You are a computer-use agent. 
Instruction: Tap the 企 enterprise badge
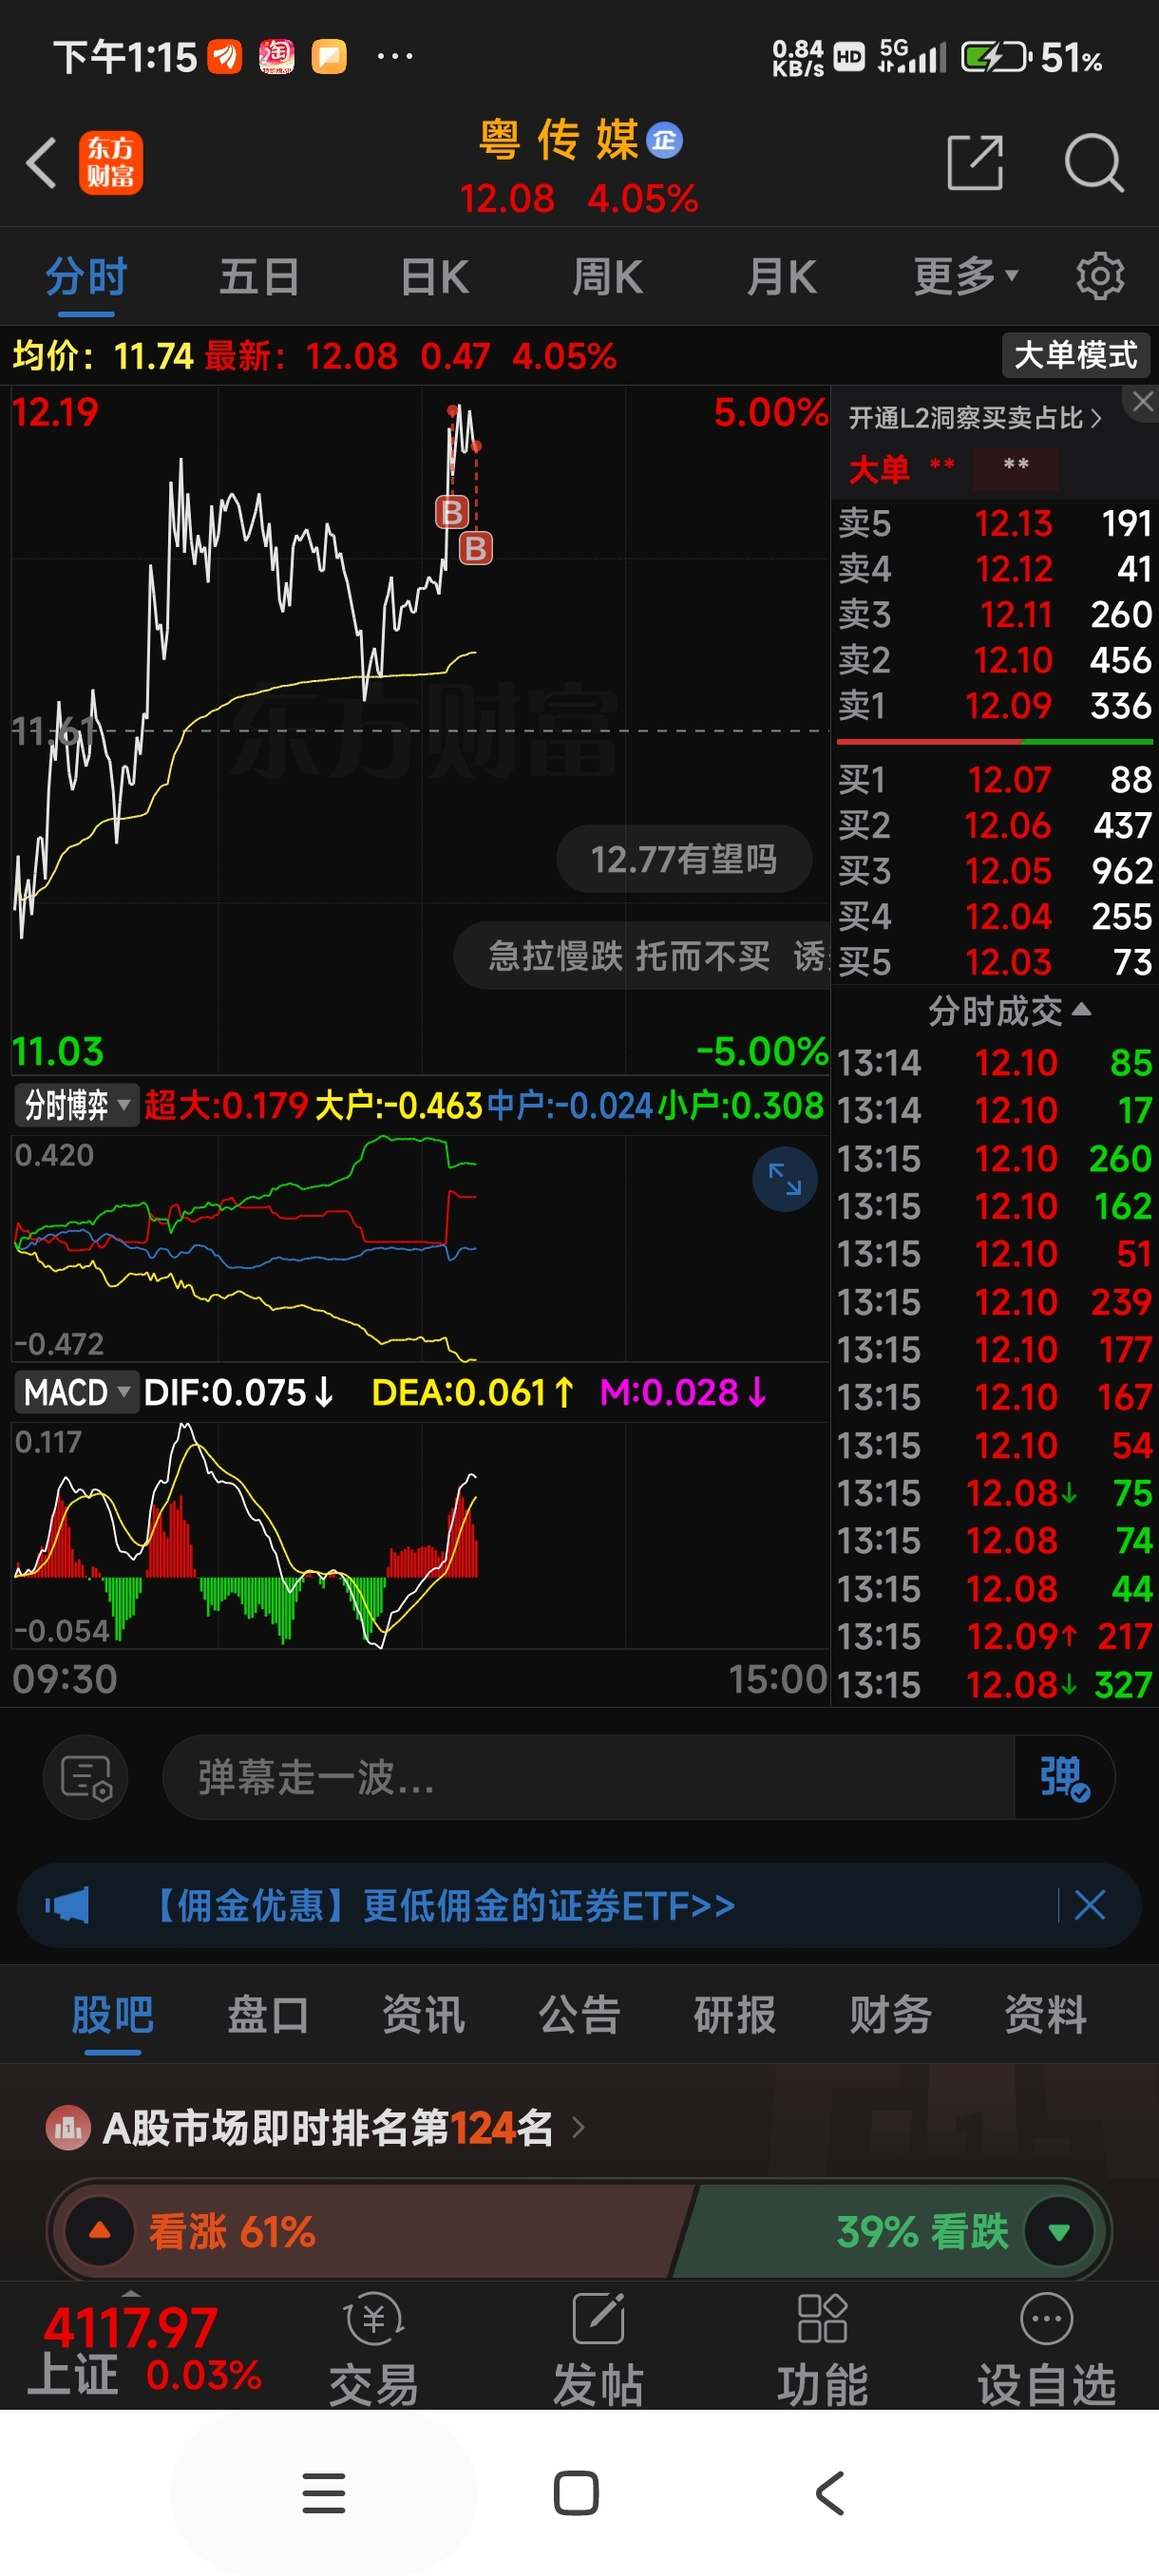pyautogui.click(x=664, y=141)
